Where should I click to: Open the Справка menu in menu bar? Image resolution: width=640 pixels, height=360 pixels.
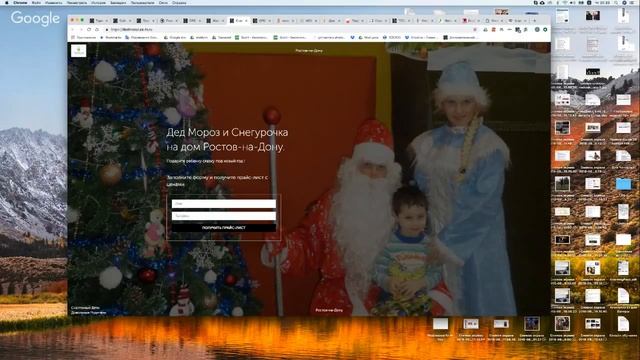tap(180, 2)
